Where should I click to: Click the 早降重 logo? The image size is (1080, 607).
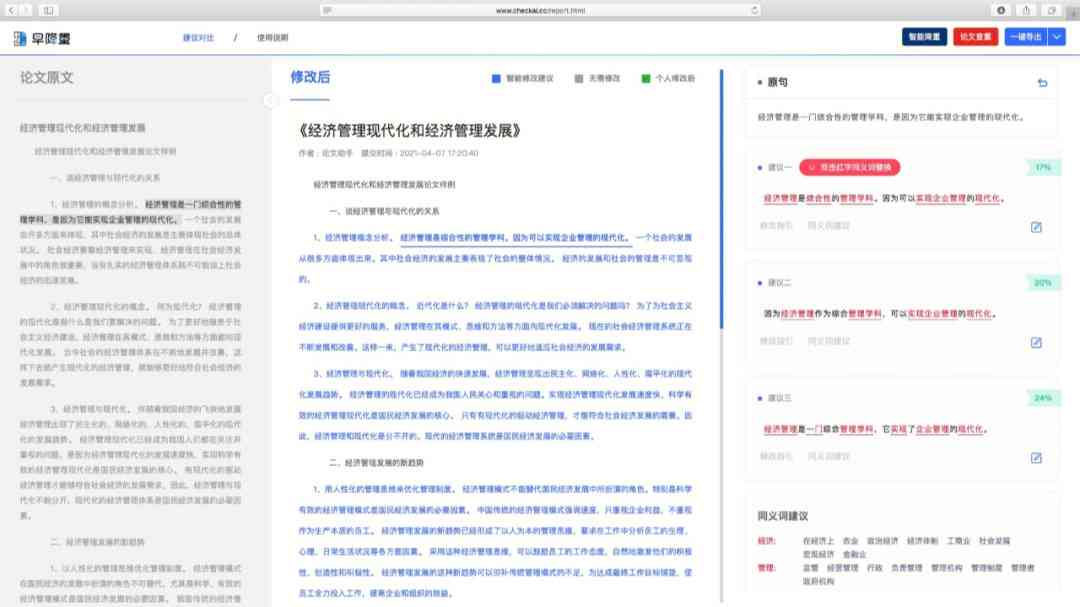tap(42, 39)
